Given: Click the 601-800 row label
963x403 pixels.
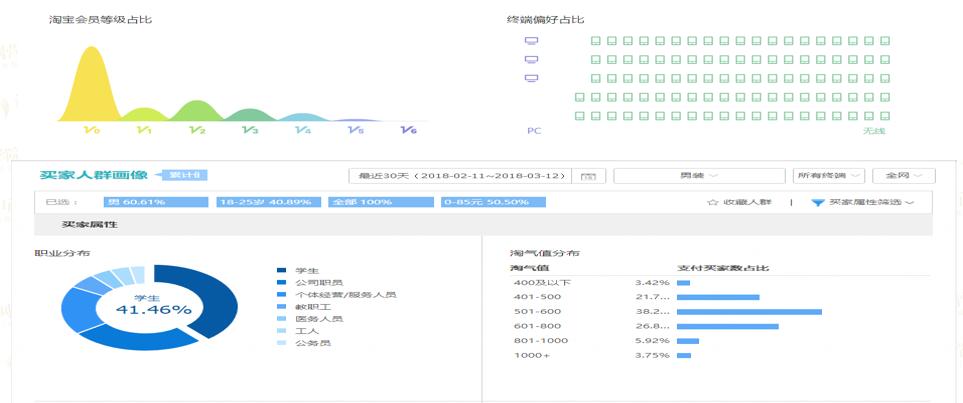Looking at the screenshot, I should 537,326.
